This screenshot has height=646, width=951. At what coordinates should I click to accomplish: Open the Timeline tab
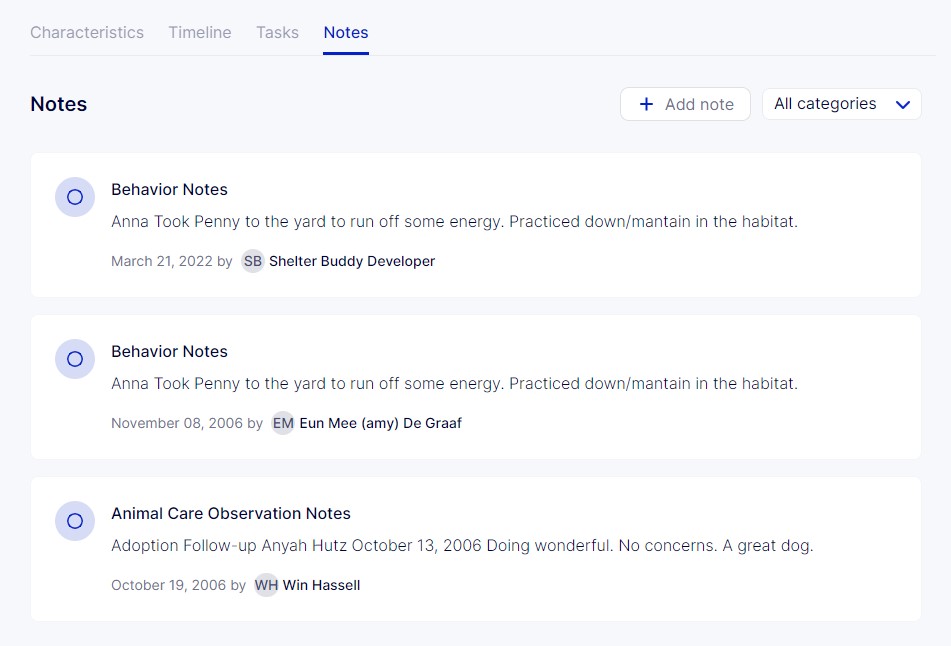point(199,32)
